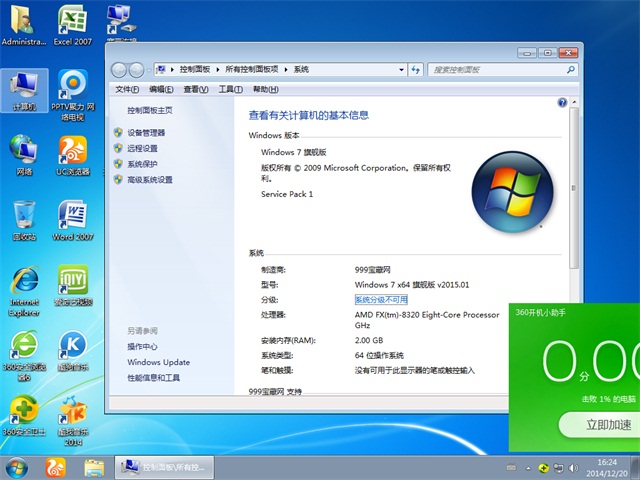
Task: Open the Administrator folder desktop icon
Action: [24, 24]
